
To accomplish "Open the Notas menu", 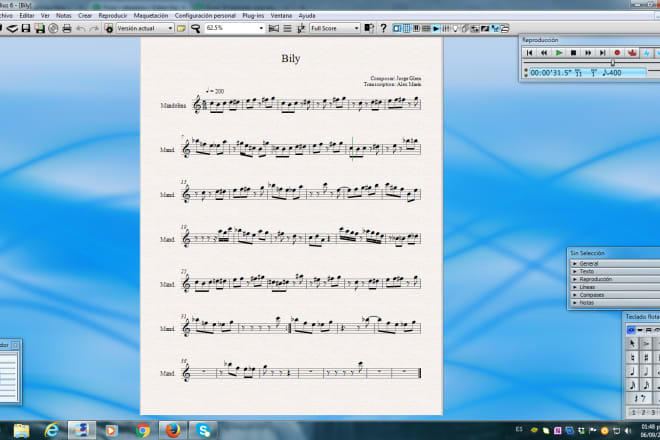I will tap(64, 16).
